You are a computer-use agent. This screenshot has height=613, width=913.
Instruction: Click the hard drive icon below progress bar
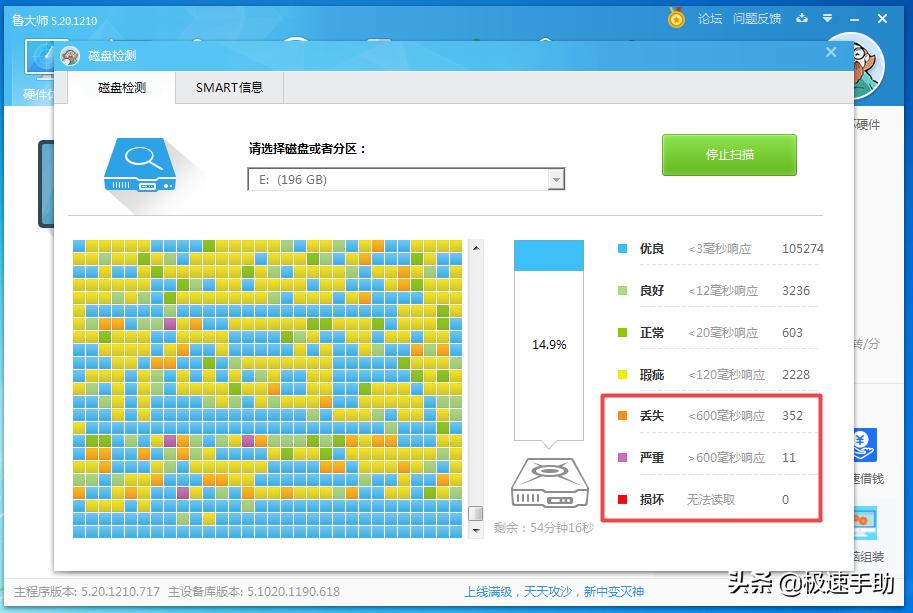pos(548,483)
